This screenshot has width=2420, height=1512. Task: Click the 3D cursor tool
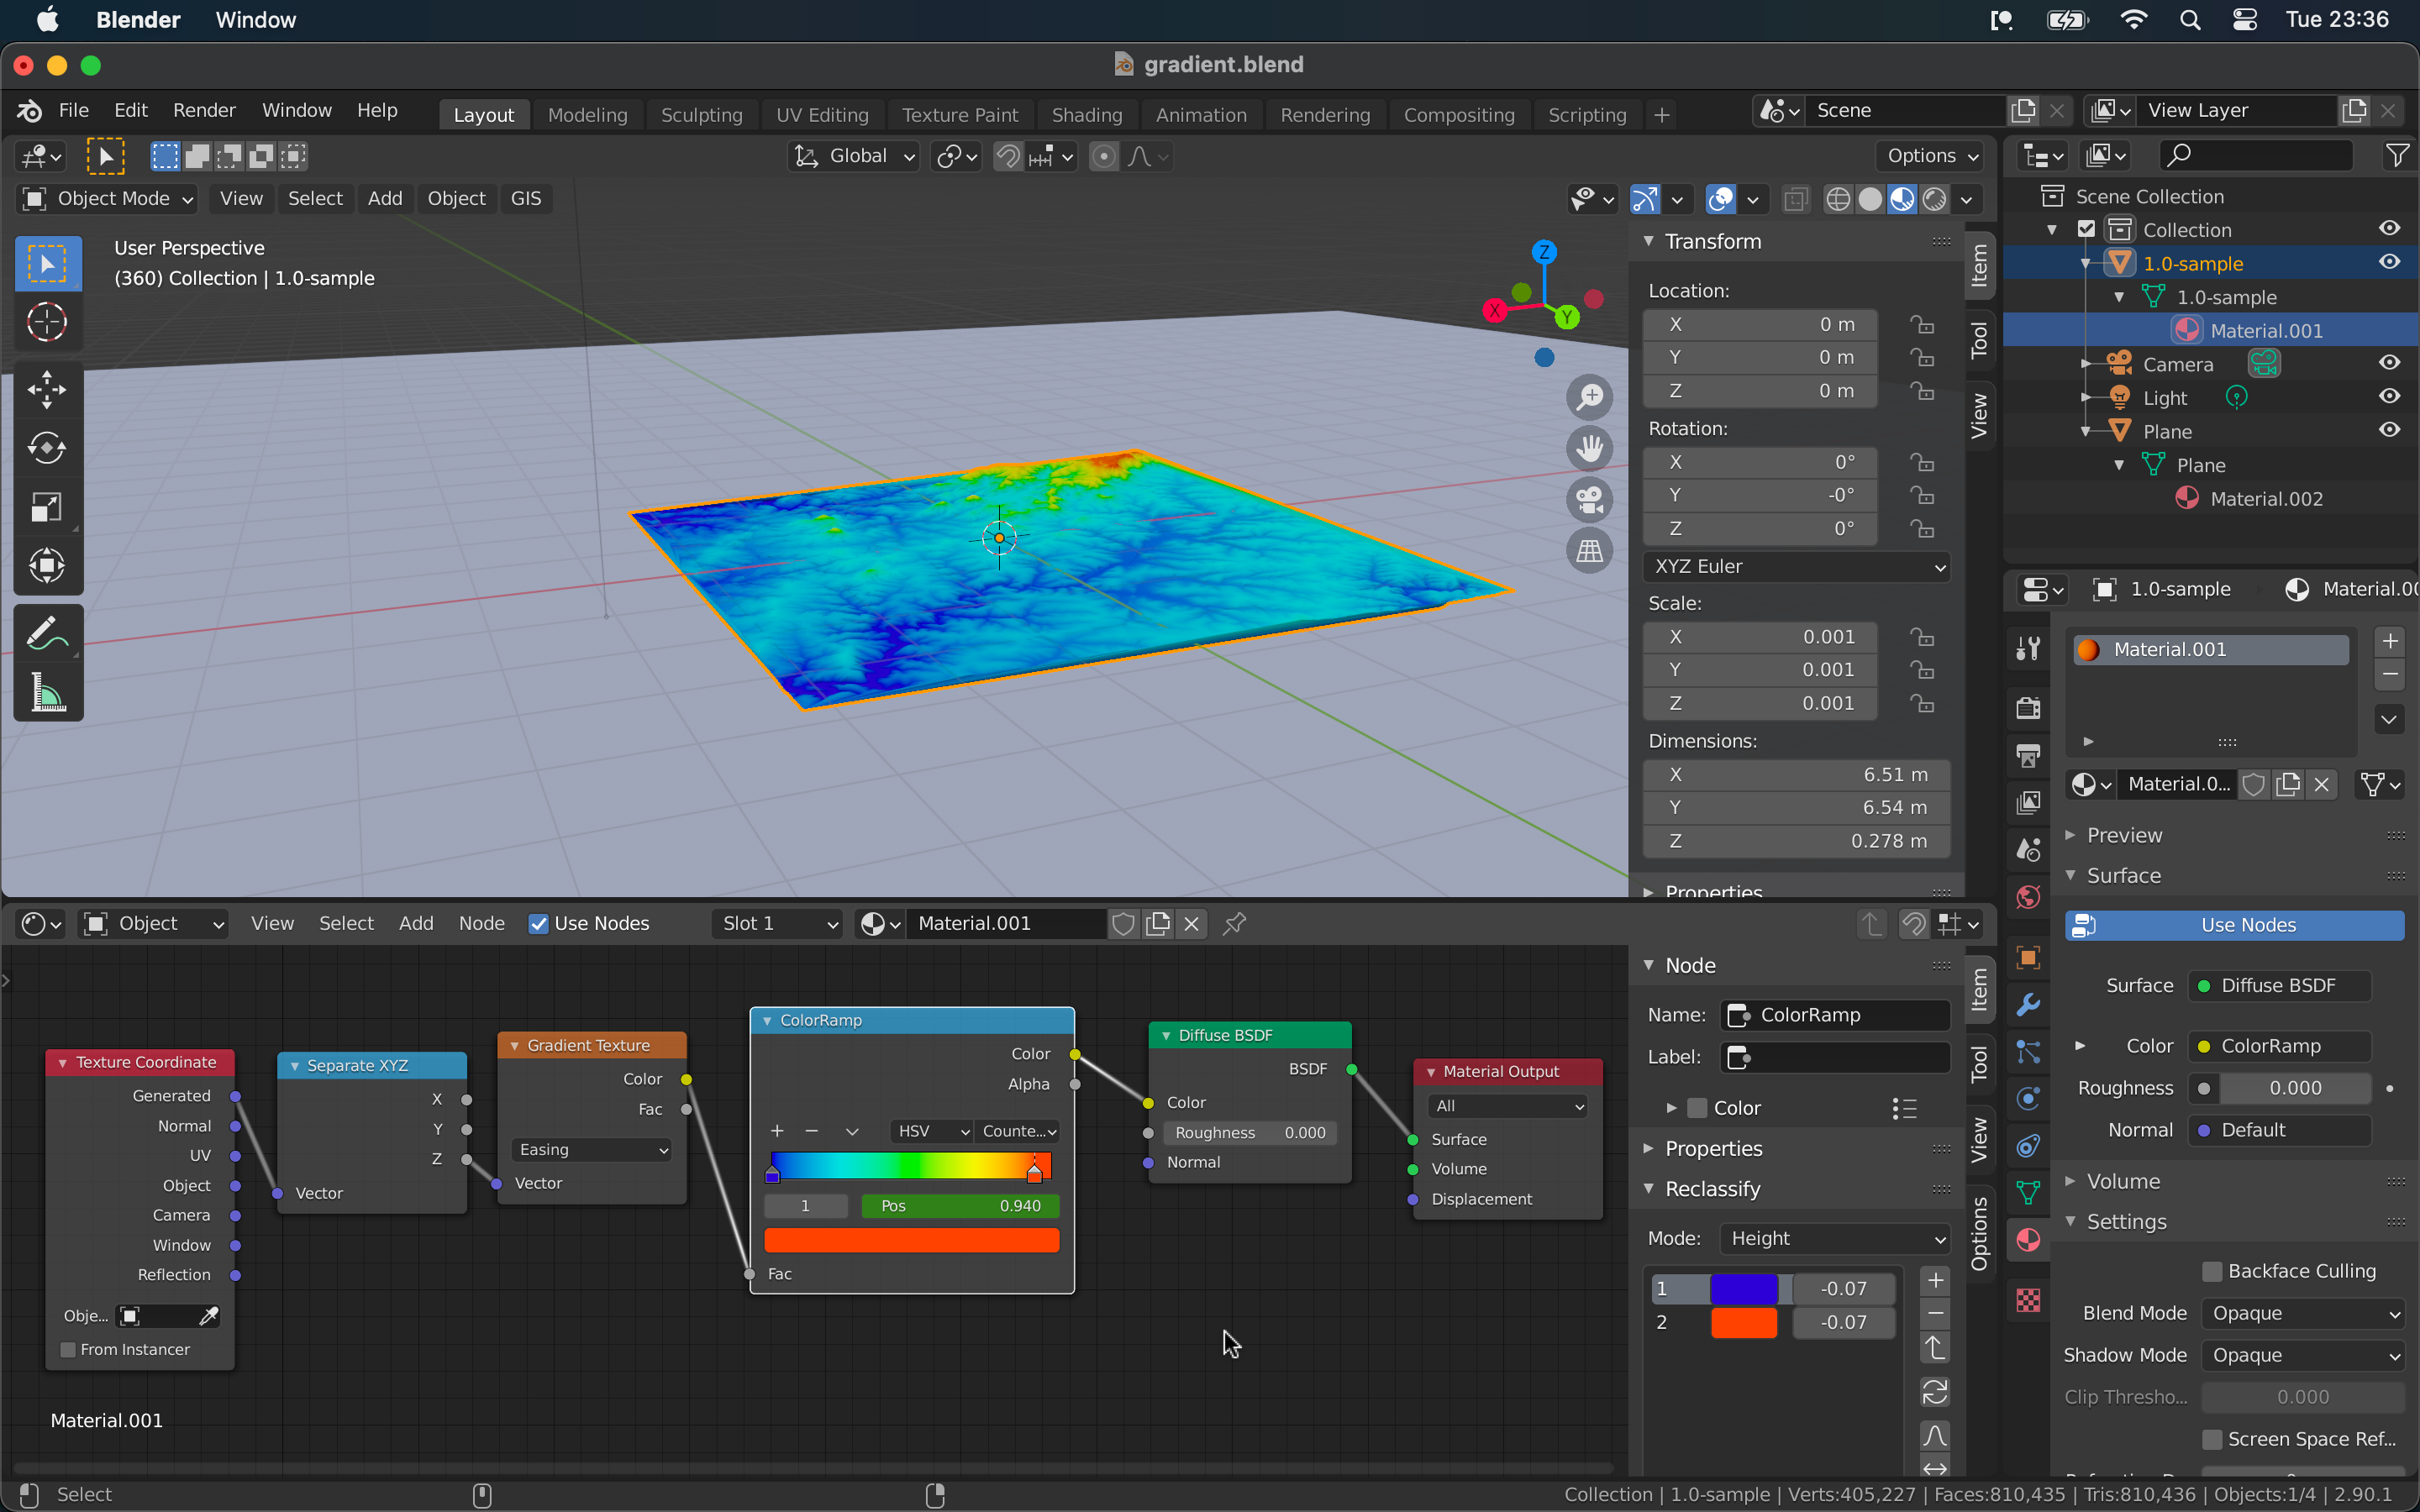(x=47, y=322)
